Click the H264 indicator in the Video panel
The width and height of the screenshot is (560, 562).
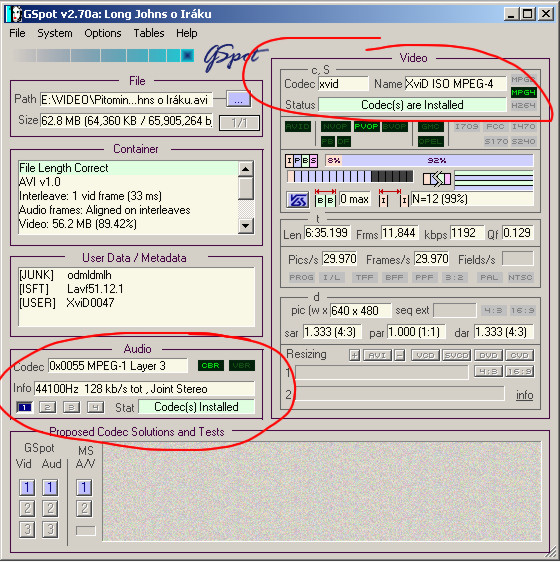[x=523, y=105]
